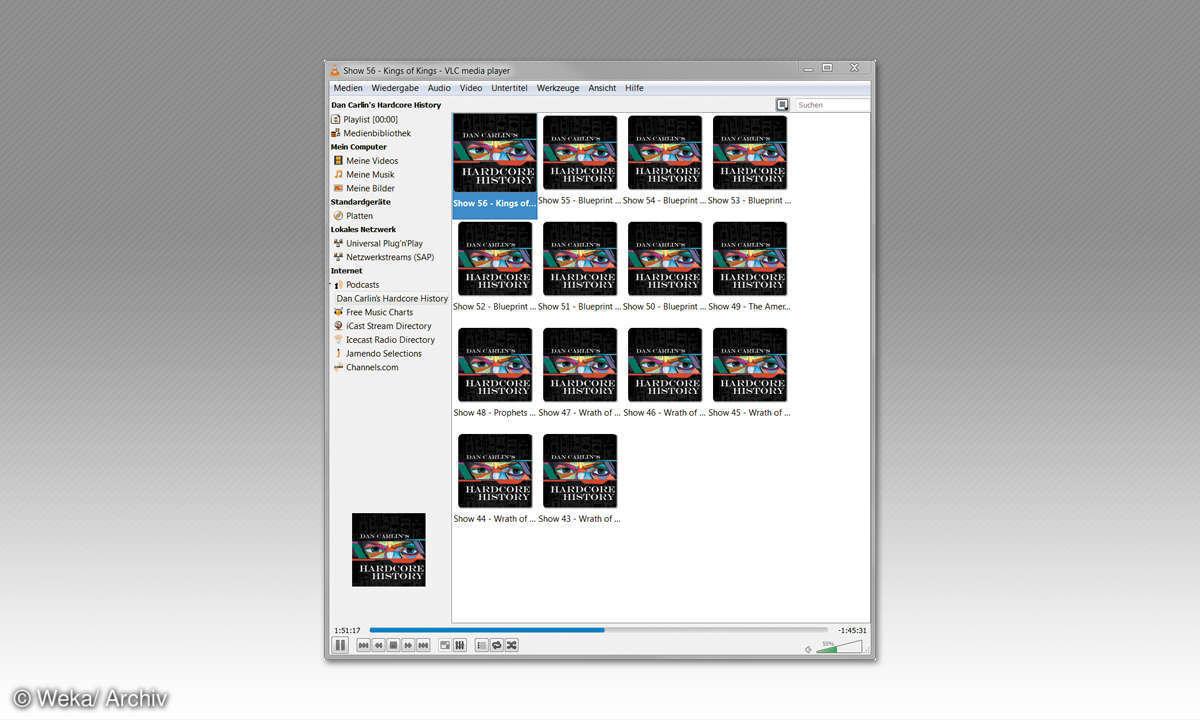
Task: Select Show 56 - Kings of Kings thumbnail
Action: pyautogui.click(x=495, y=153)
